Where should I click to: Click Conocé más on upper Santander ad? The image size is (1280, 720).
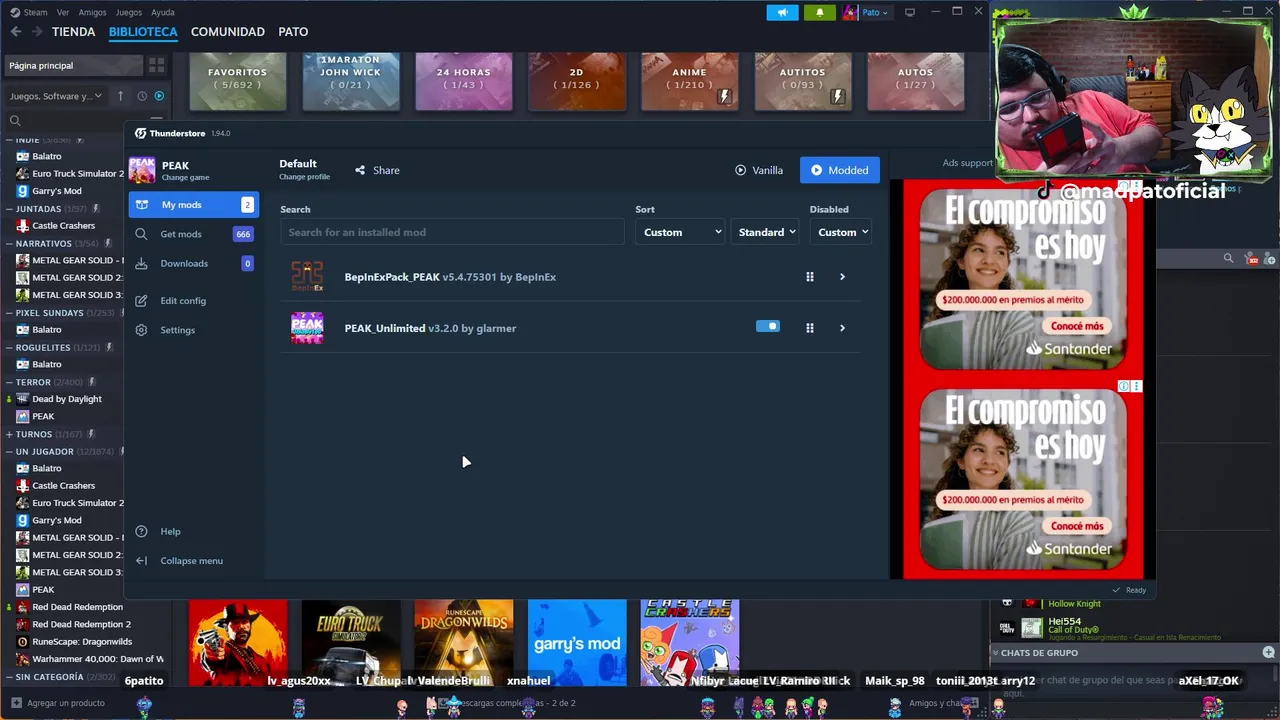pyautogui.click(x=1077, y=326)
